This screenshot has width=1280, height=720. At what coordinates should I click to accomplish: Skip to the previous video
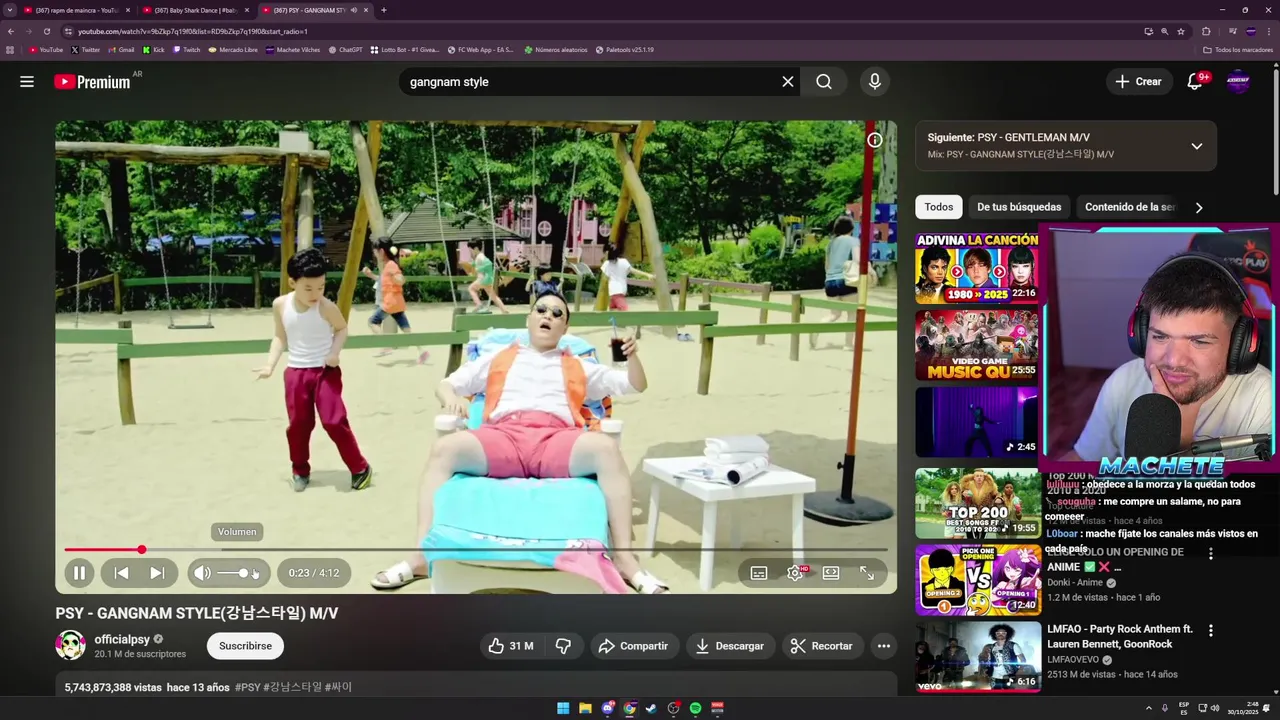click(x=121, y=573)
